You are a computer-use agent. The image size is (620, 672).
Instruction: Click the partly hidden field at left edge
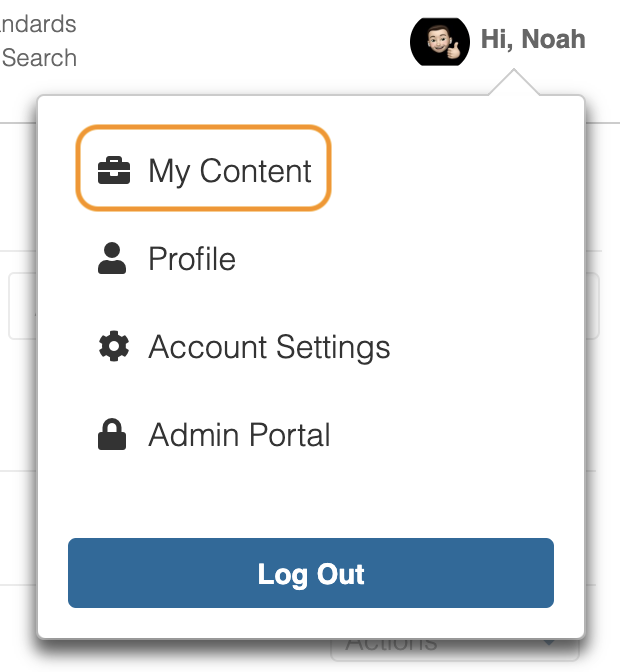click(22, 306)
